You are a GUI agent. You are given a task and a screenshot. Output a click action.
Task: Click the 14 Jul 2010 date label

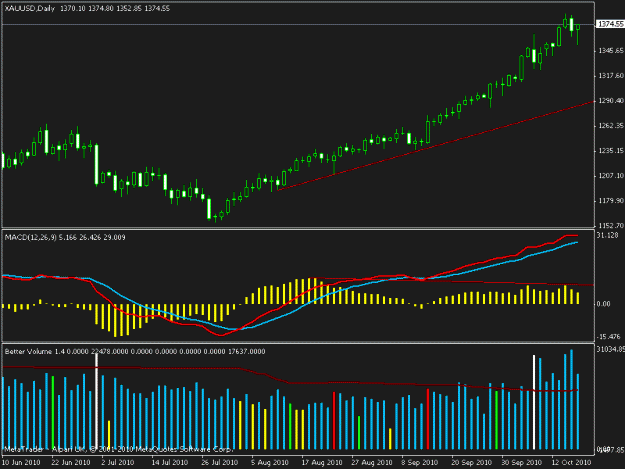[169, 463]
